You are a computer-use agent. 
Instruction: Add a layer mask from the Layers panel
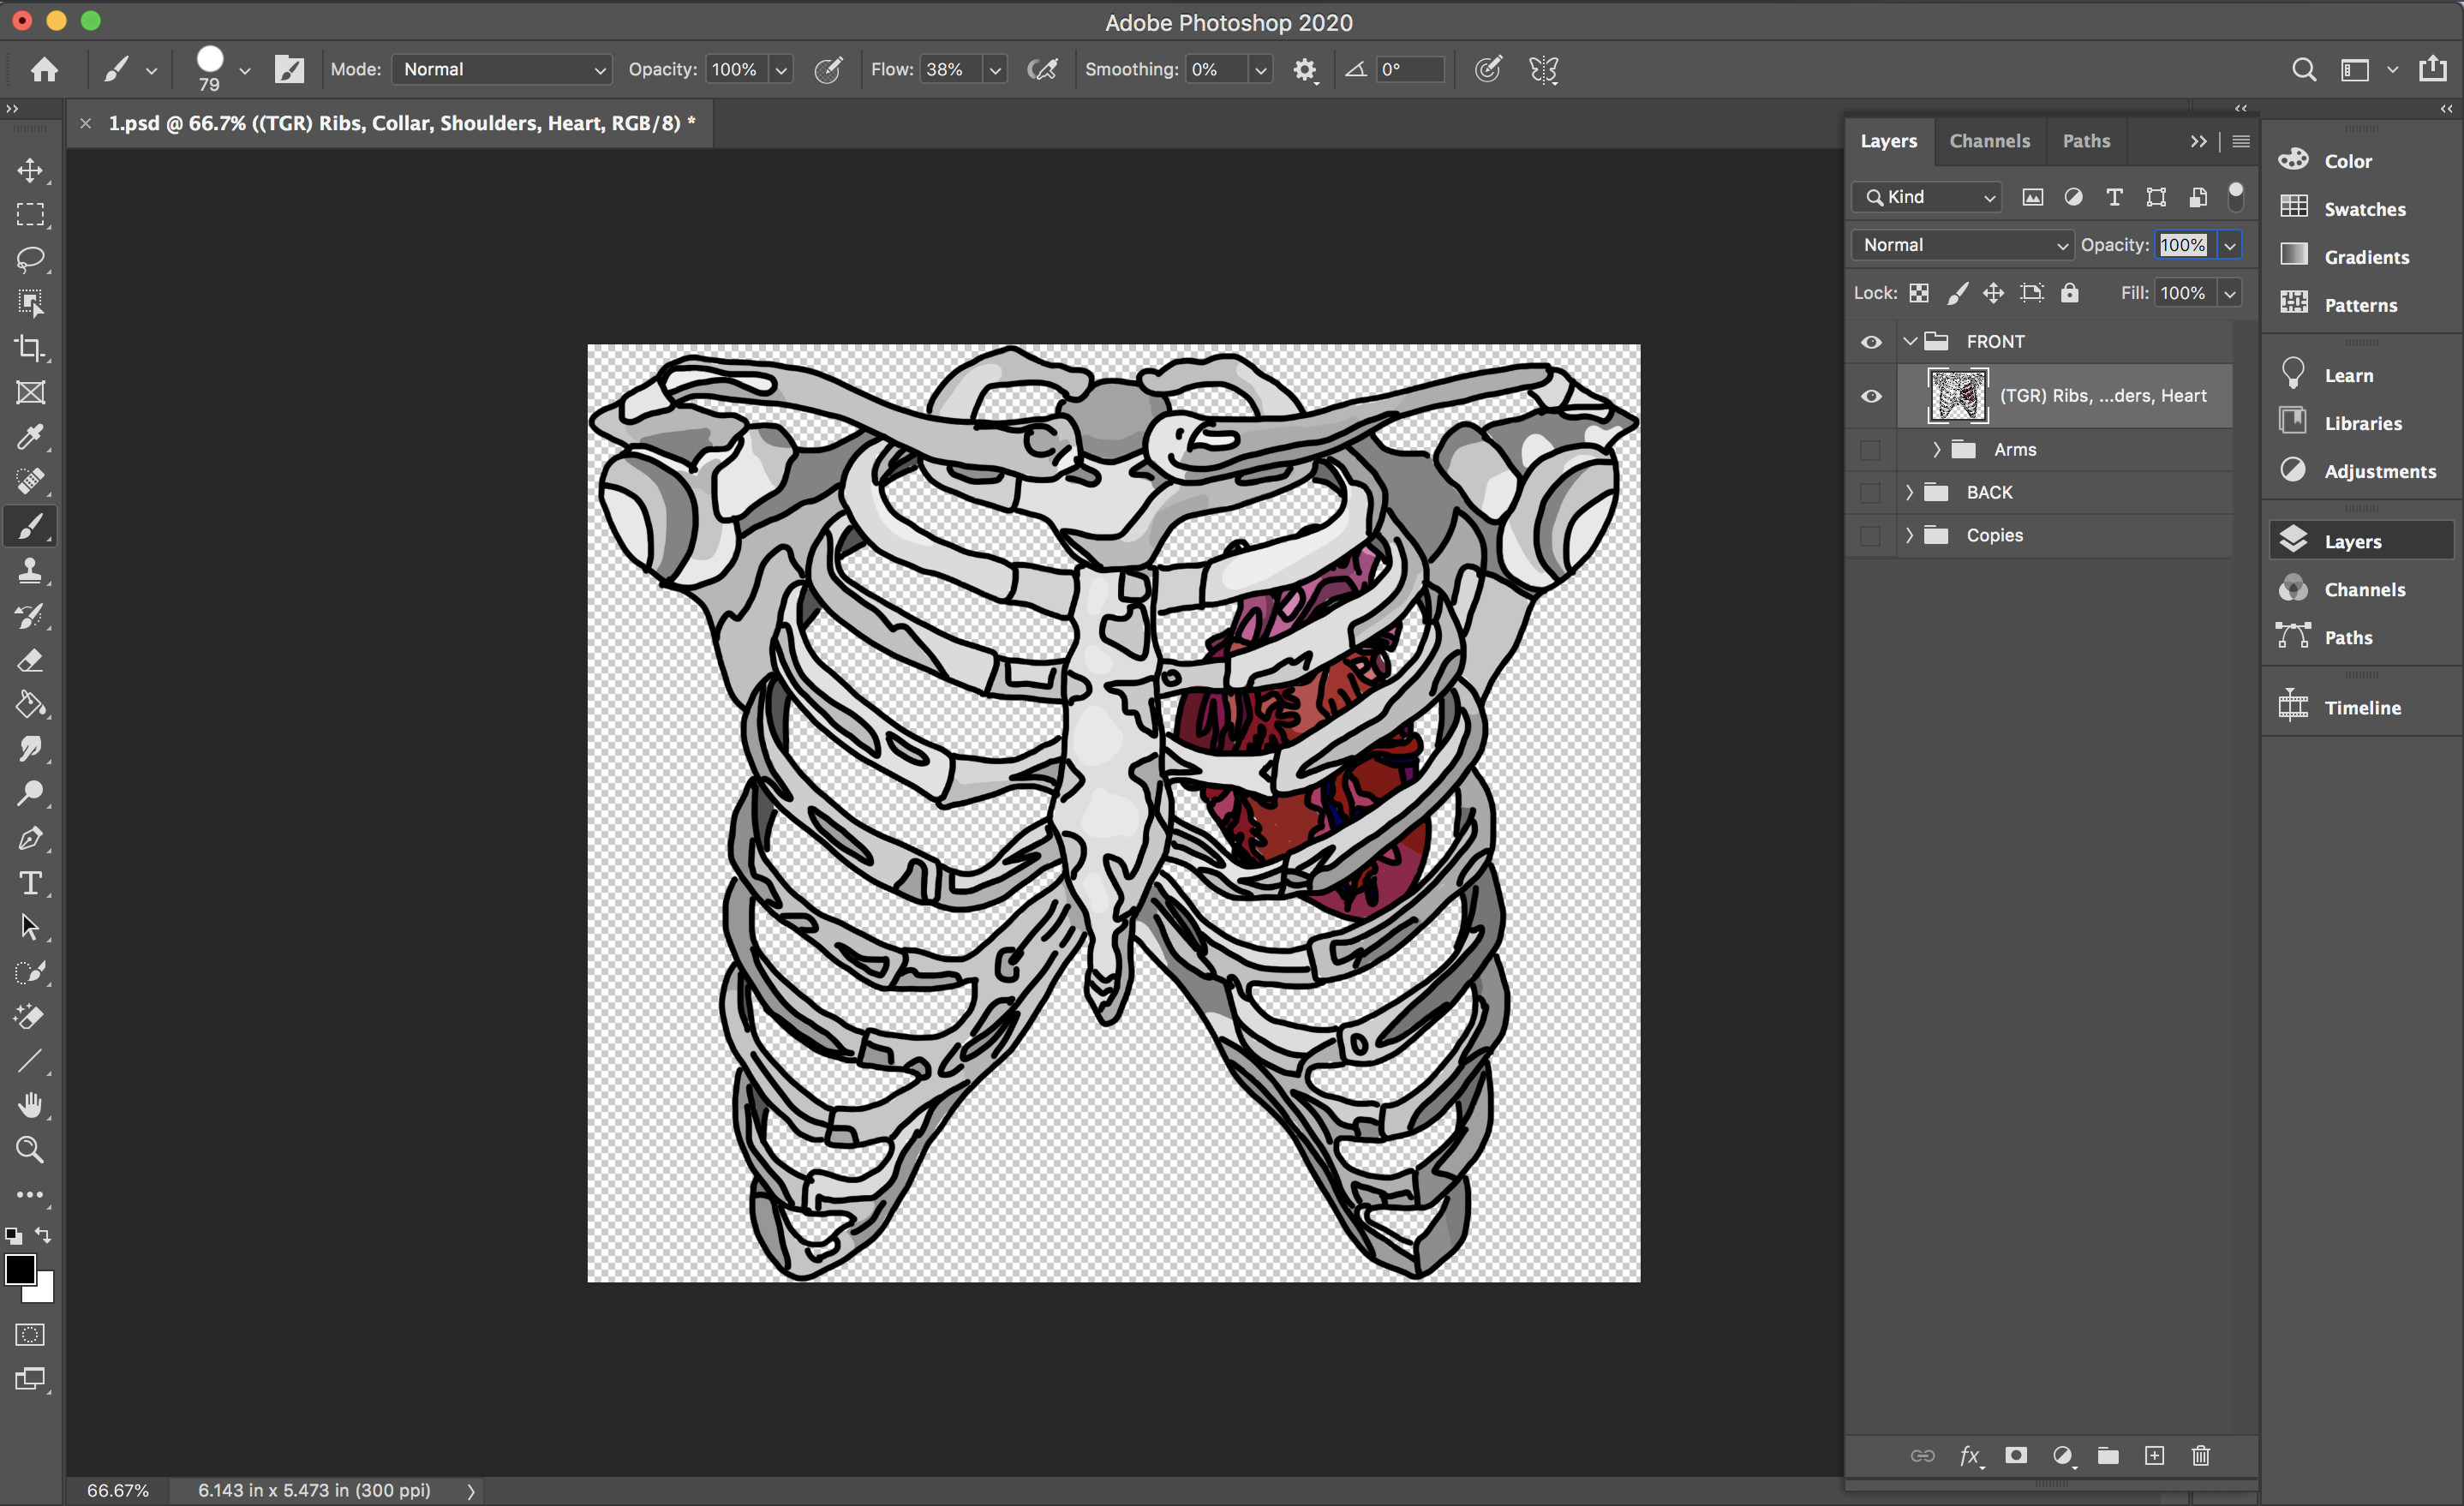click(x=2016, y=1456)
